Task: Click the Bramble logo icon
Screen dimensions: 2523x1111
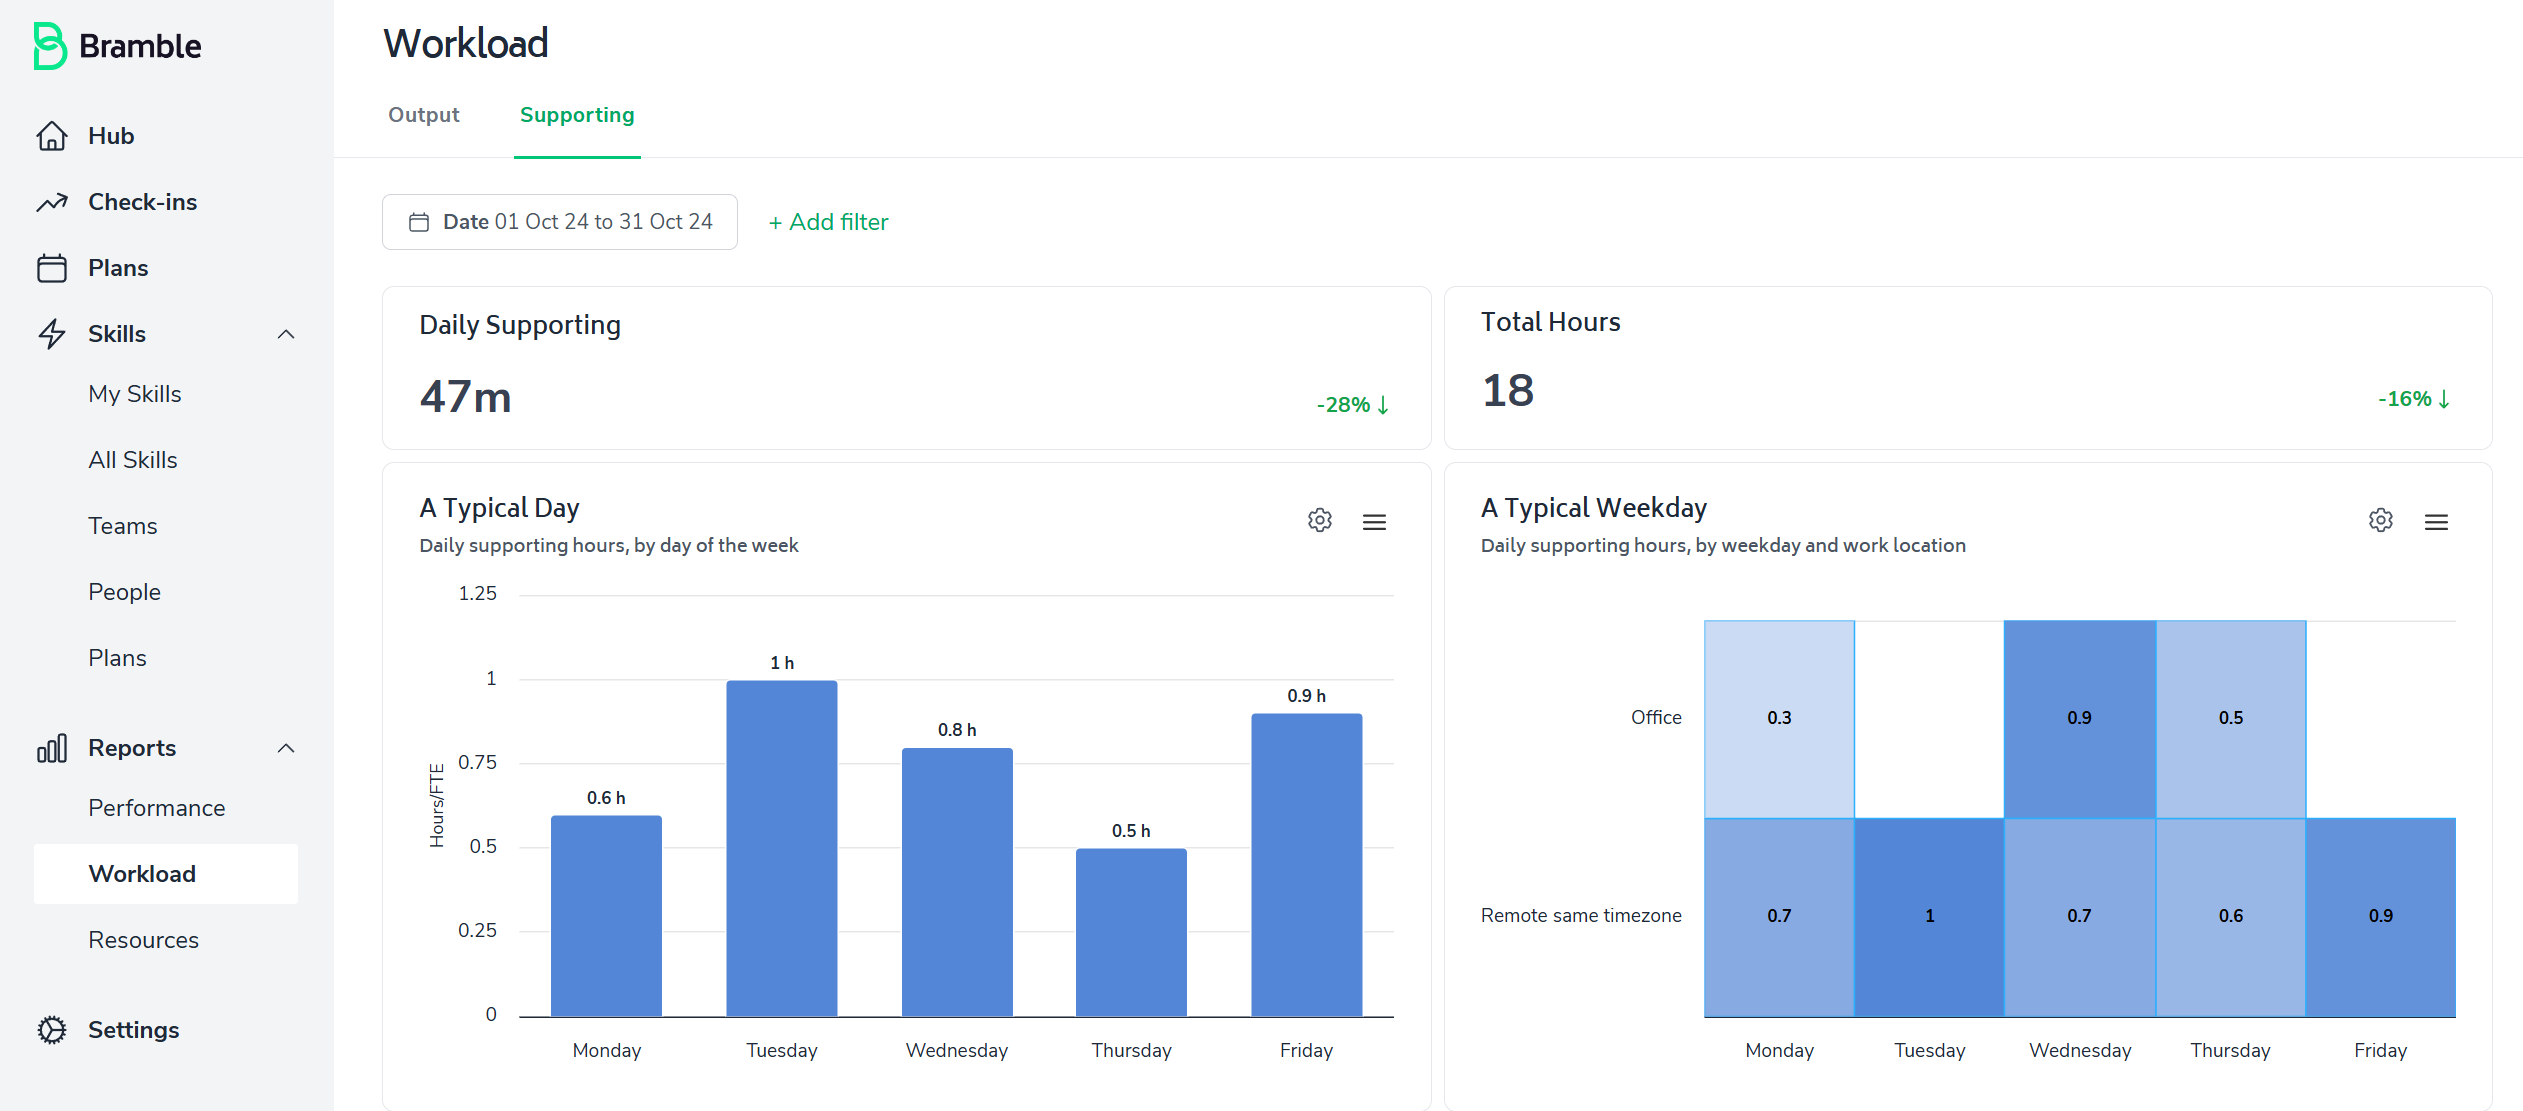Action: pyautogui.click(x=49, y=46)
